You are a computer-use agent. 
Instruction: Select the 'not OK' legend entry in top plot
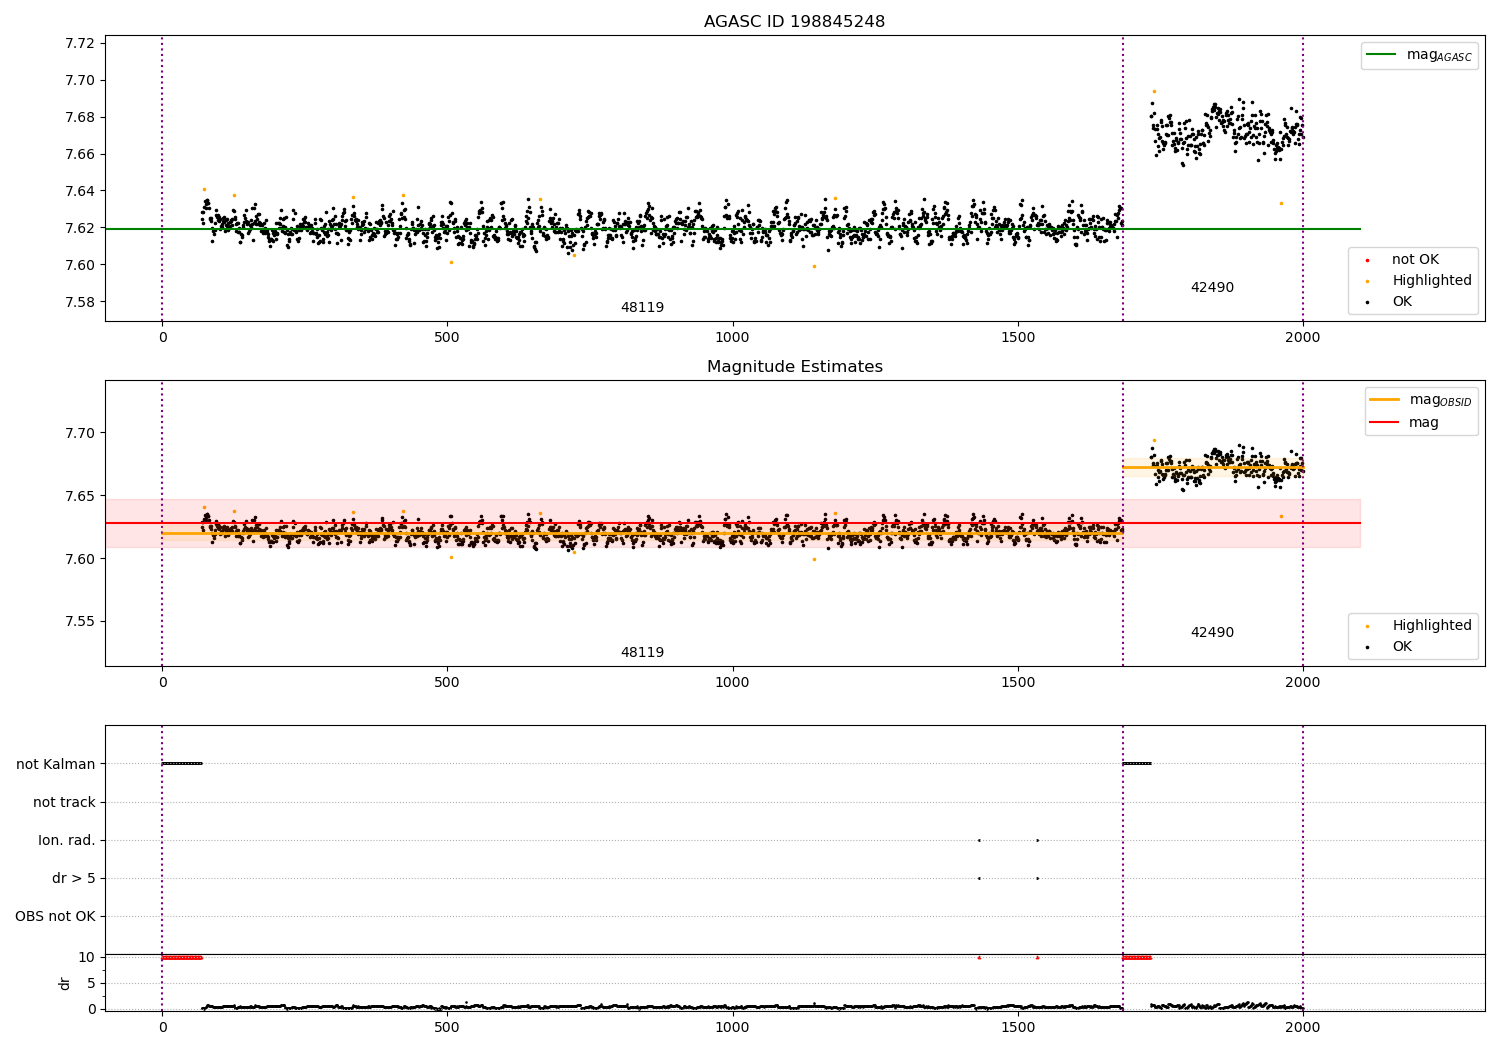point(1415,260)
